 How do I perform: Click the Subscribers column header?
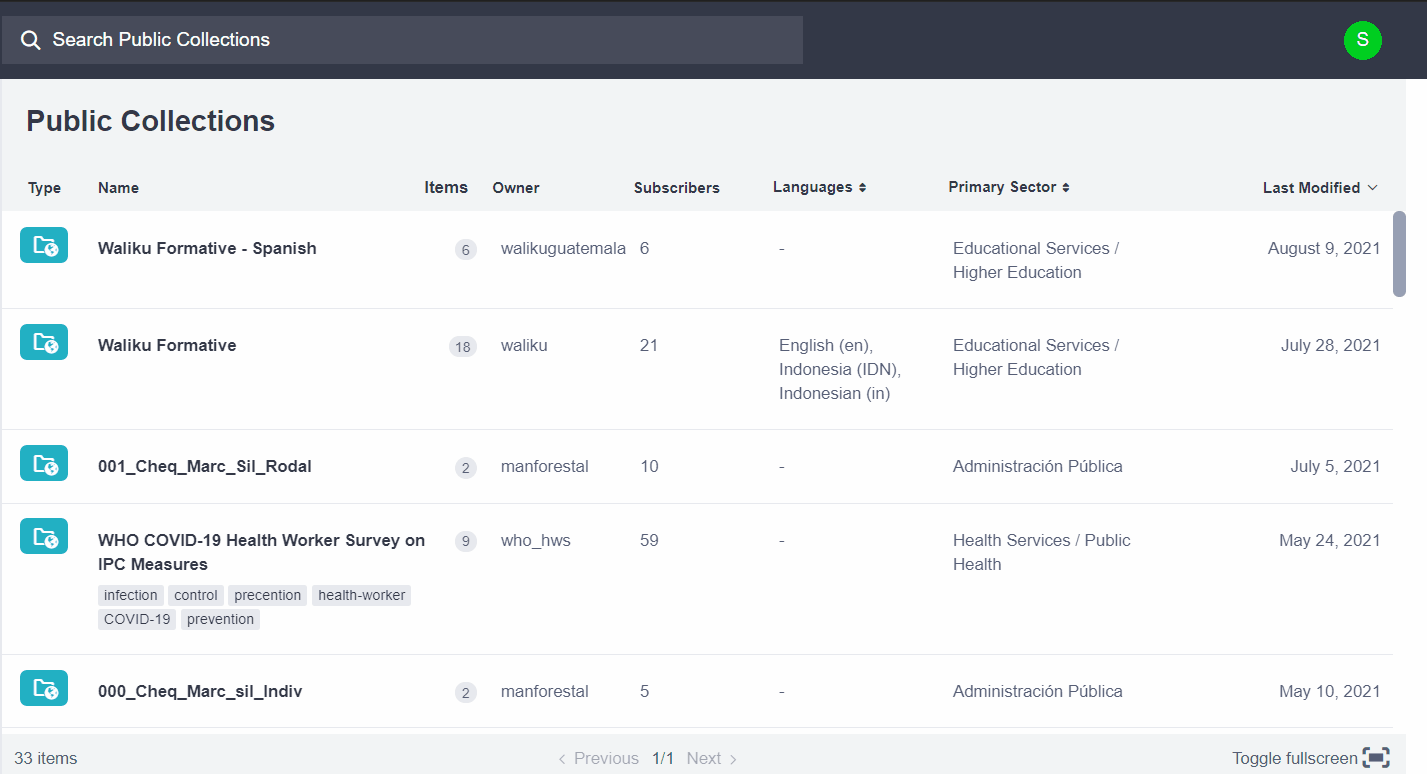pos(676,188)
